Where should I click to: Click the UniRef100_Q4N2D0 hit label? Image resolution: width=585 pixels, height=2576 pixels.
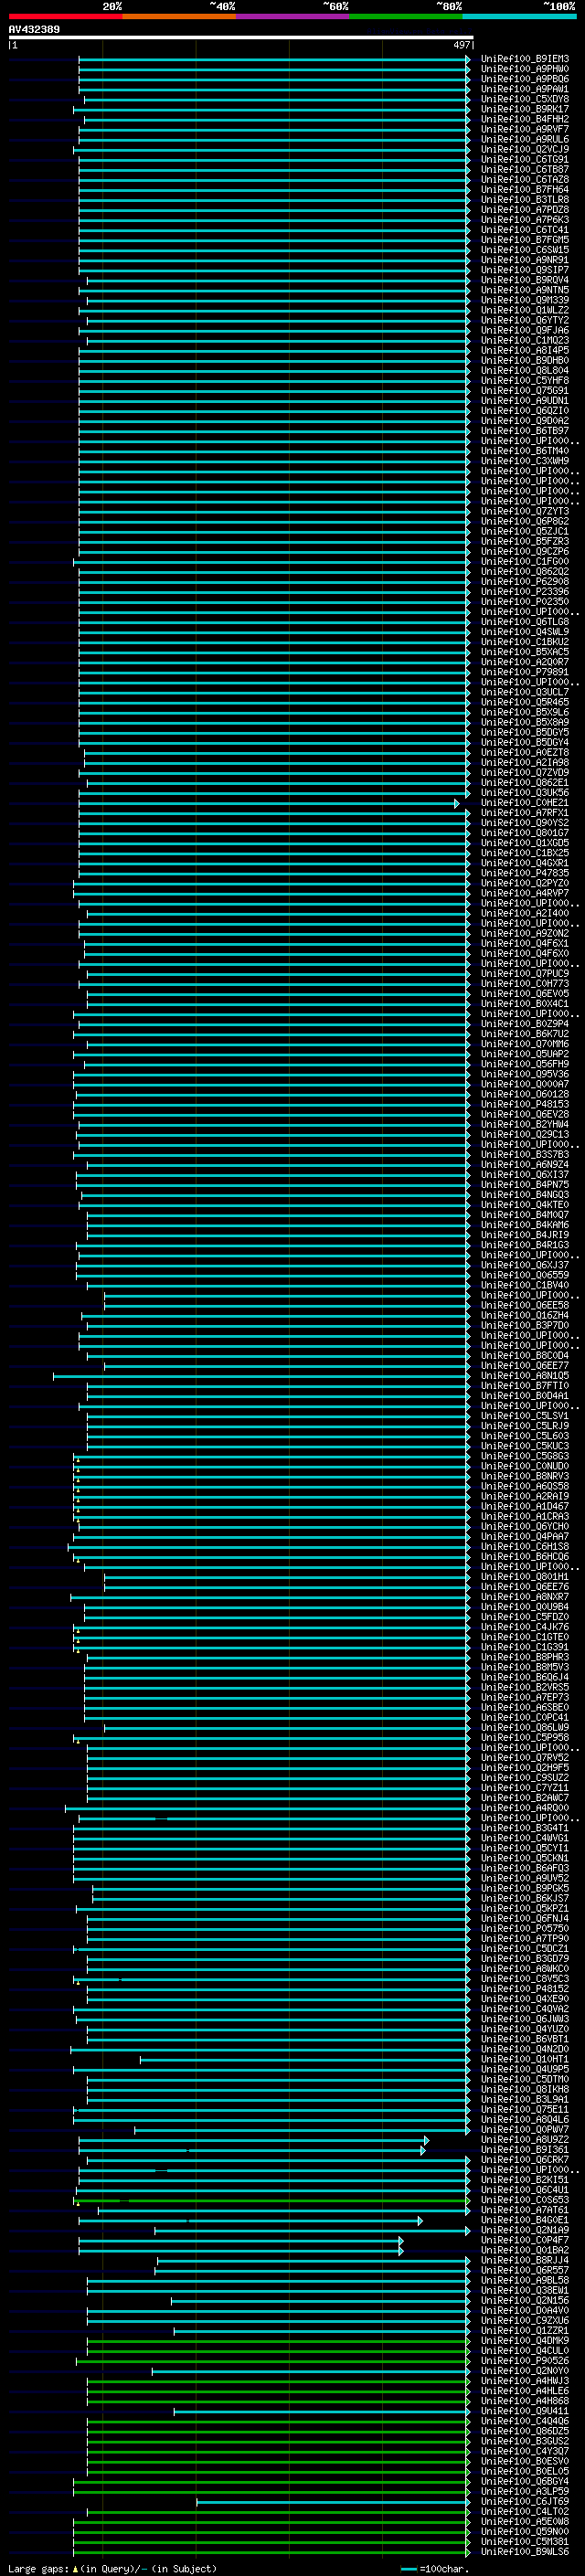(524, 2049)
